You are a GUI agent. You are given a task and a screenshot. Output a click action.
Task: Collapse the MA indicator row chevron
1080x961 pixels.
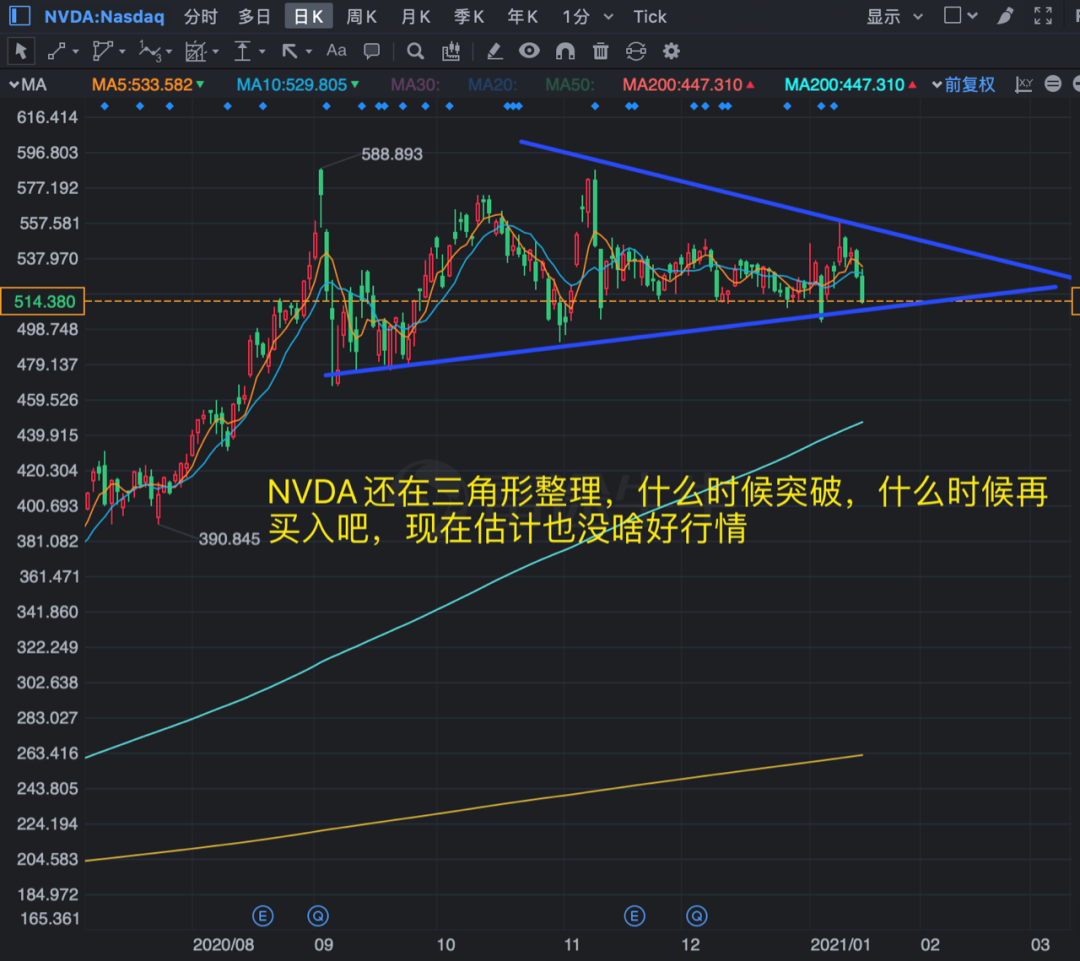(14, 85)
